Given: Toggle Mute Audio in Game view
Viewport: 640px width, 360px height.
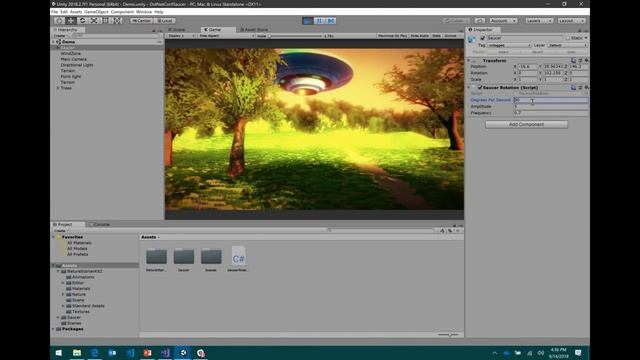Looking at the screenshot, I should (x=420, y=36).
